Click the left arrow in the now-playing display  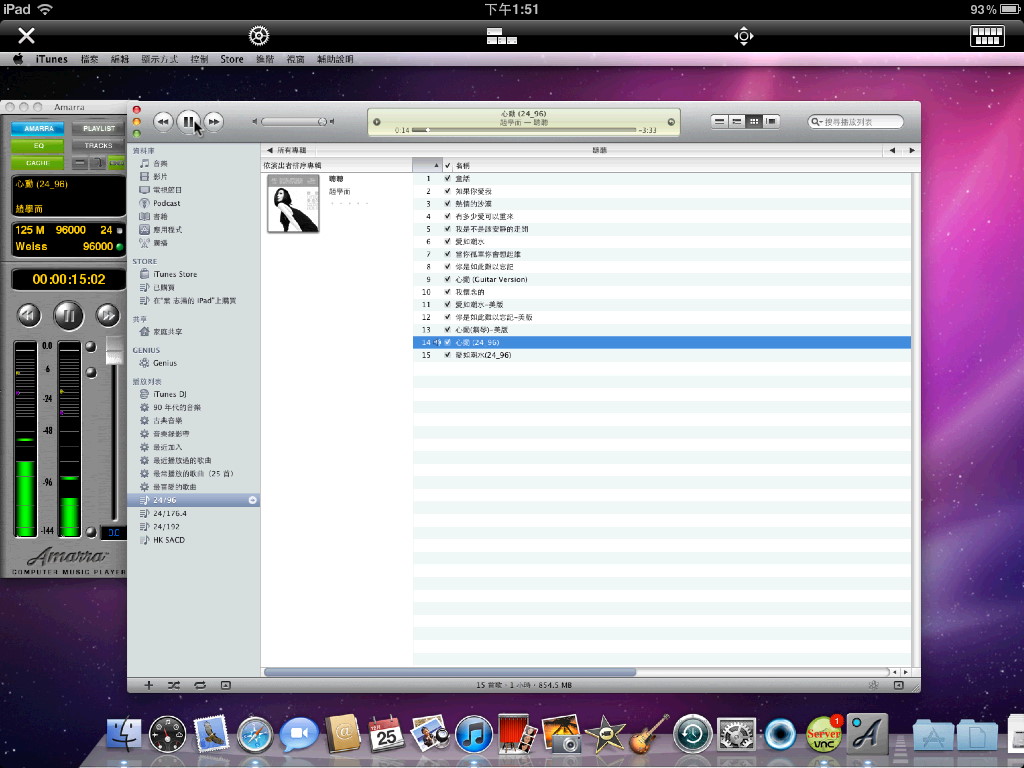pyautogui.click(x=377, y=122)
